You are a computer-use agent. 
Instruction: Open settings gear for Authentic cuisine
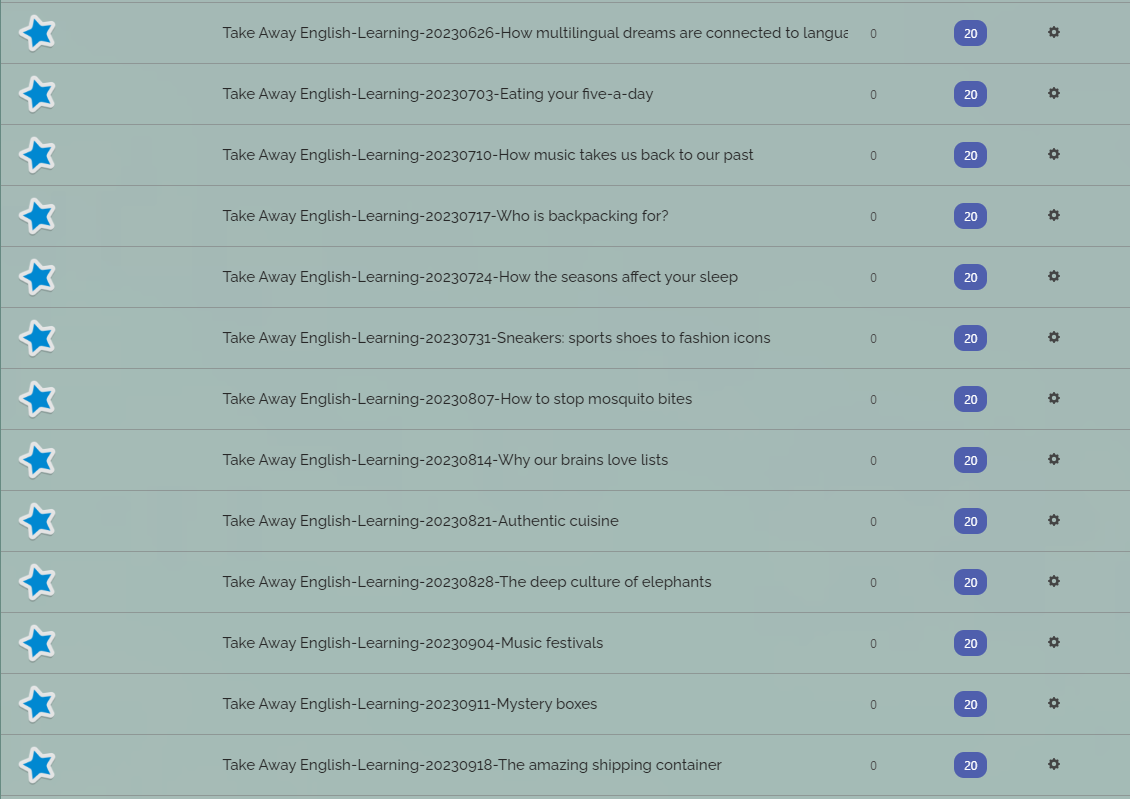point(1054,520)
